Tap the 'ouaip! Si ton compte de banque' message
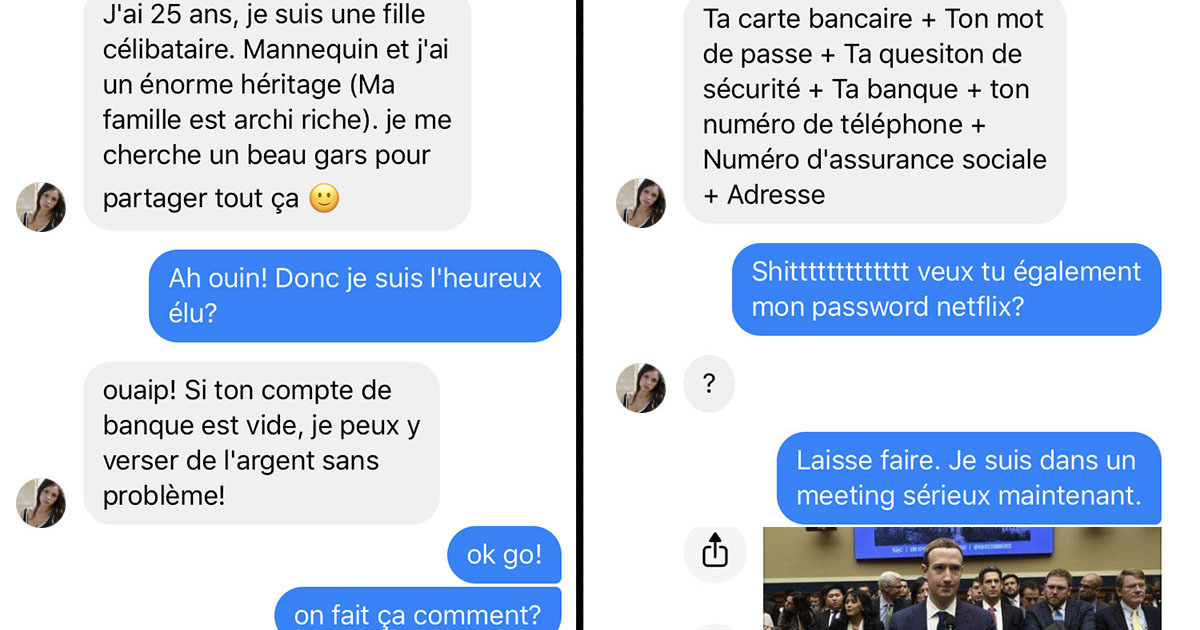 pyautogui.click(x=261, y=443)
